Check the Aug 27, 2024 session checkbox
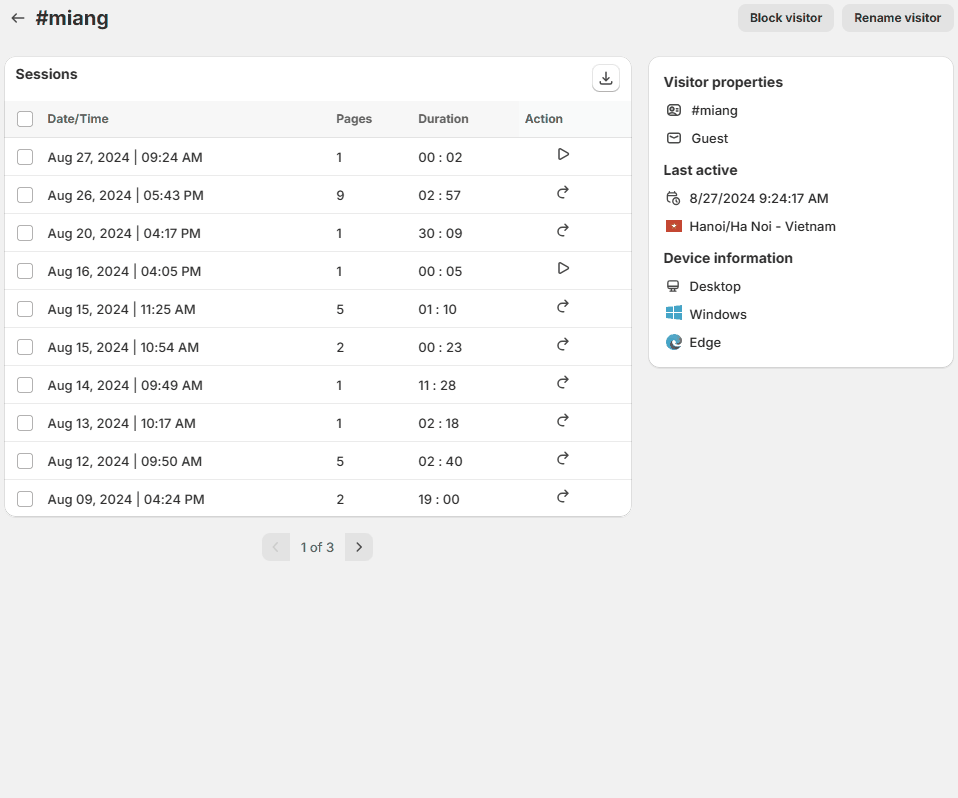The image size is (958, 798). coord(25,157)
